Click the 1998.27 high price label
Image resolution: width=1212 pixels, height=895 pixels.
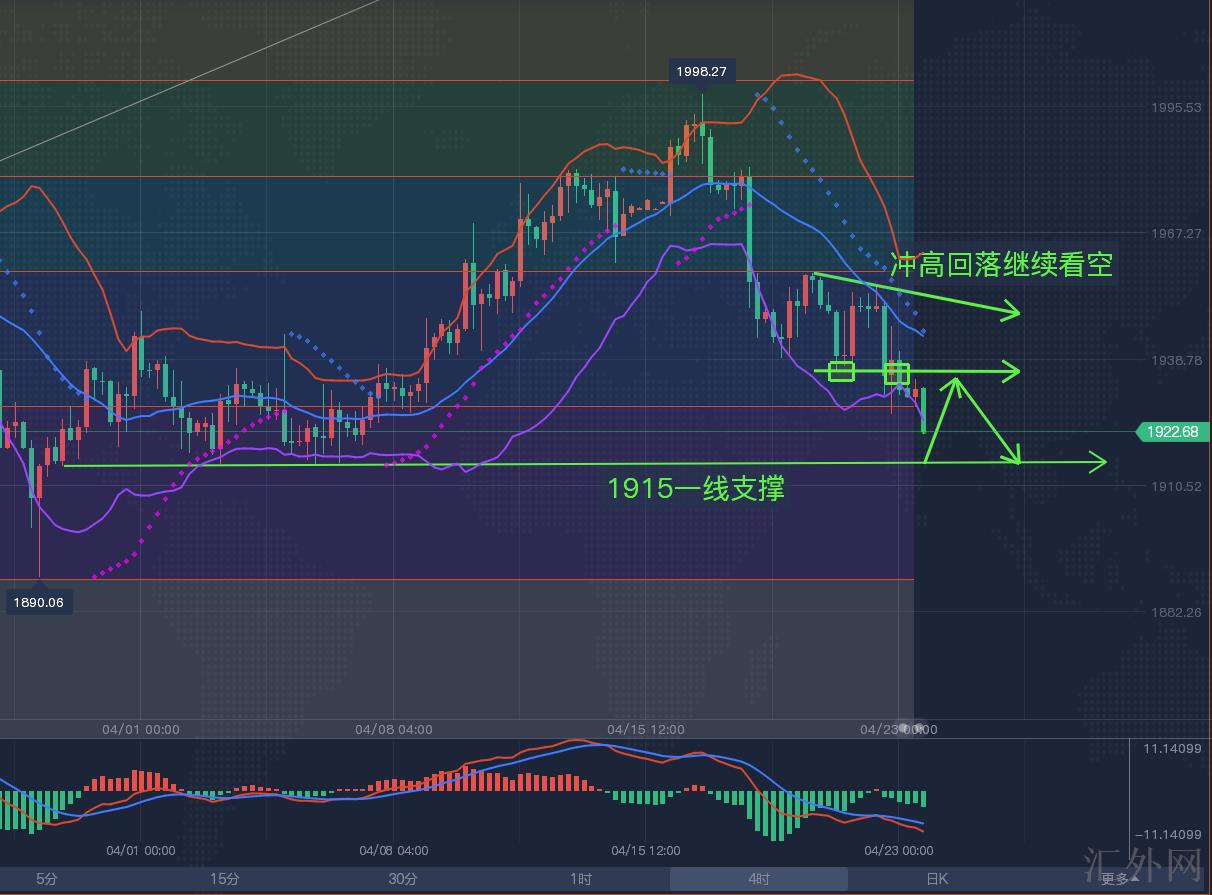pos(702,71)
